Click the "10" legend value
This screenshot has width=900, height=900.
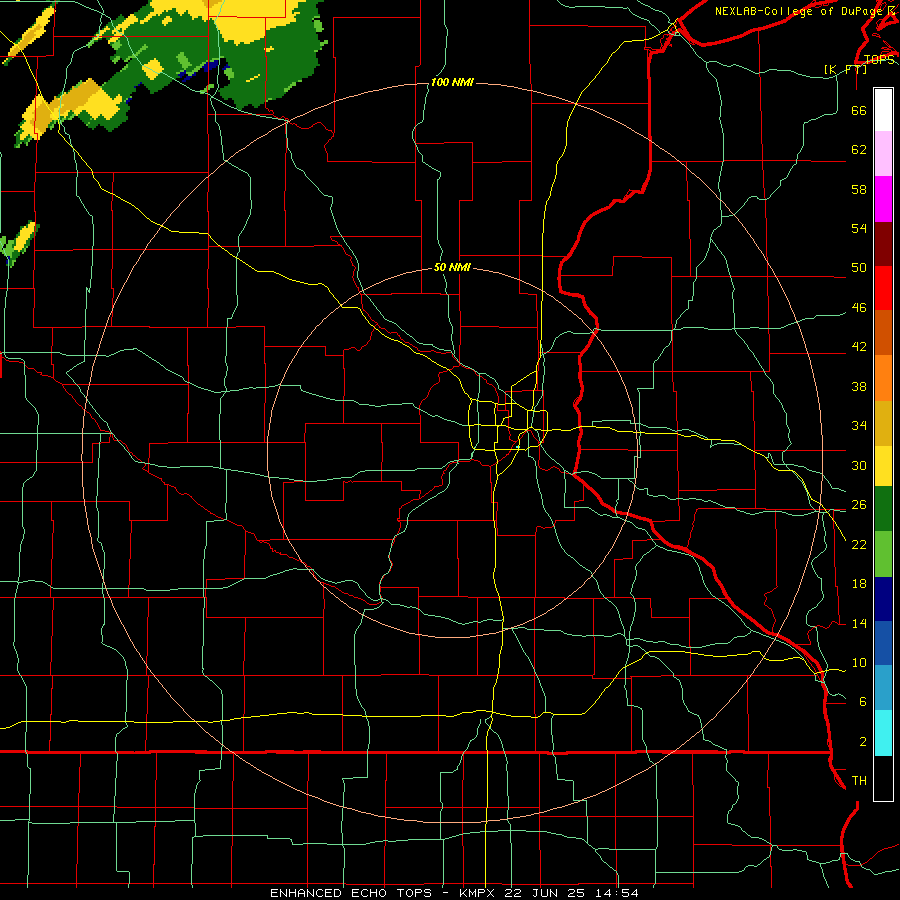tap(859, 662)
